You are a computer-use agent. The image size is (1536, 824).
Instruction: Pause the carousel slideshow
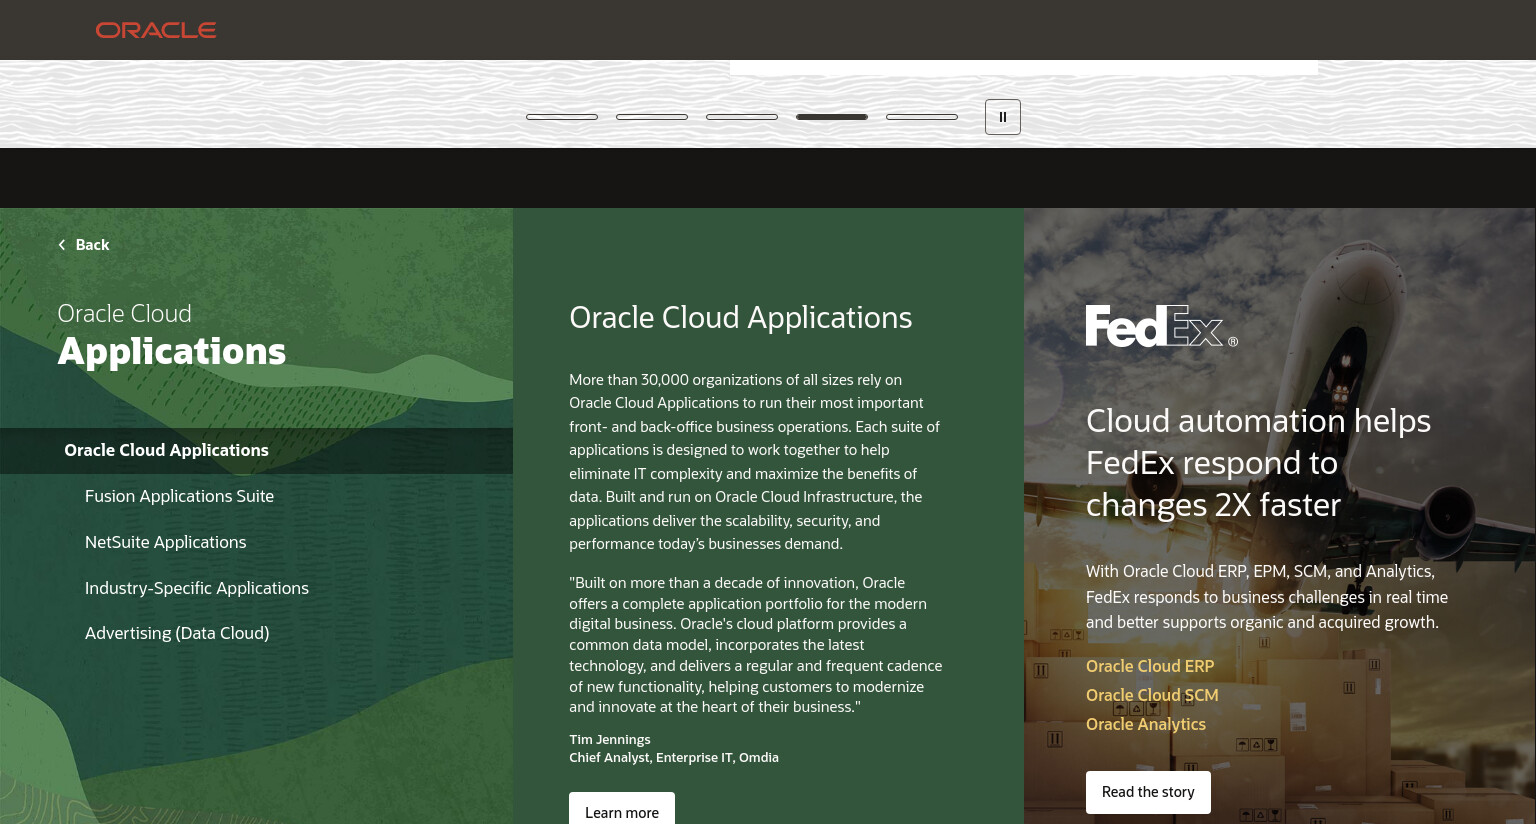point(1003,117)
